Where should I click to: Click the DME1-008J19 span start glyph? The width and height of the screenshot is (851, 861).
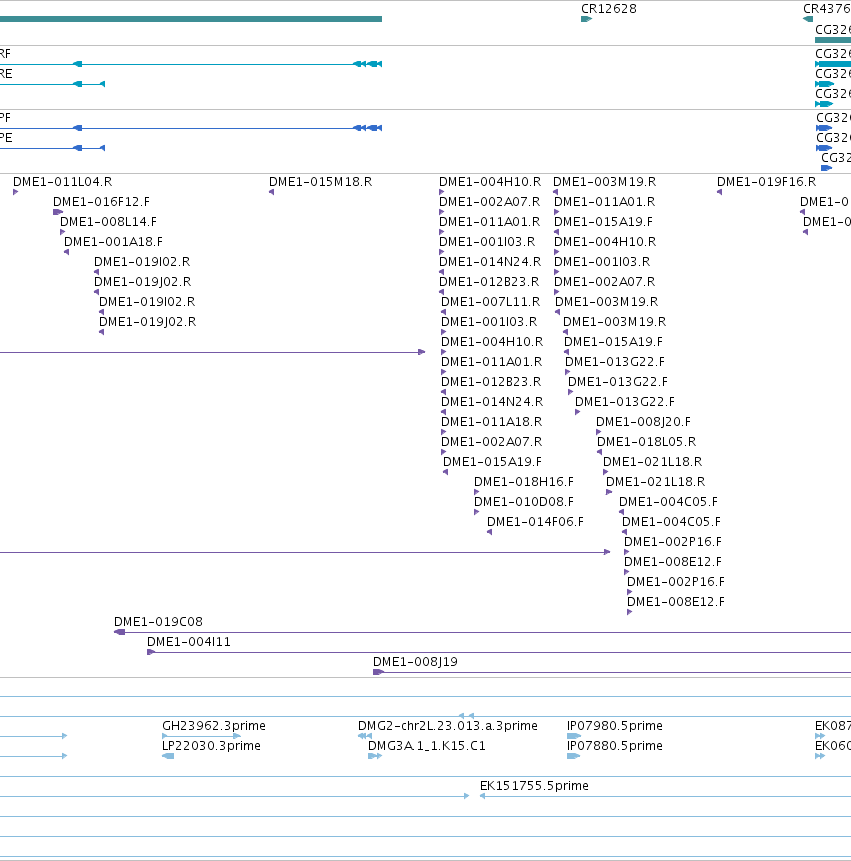pos(378,672)
